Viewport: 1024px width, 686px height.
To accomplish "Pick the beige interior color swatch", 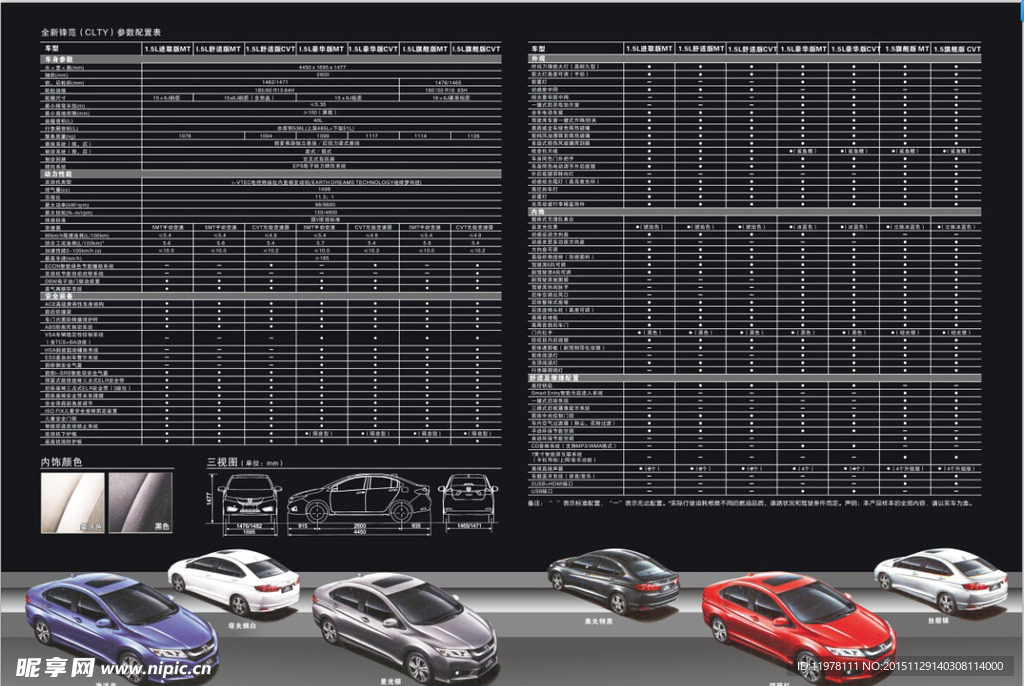I will [x=72, y=502].
